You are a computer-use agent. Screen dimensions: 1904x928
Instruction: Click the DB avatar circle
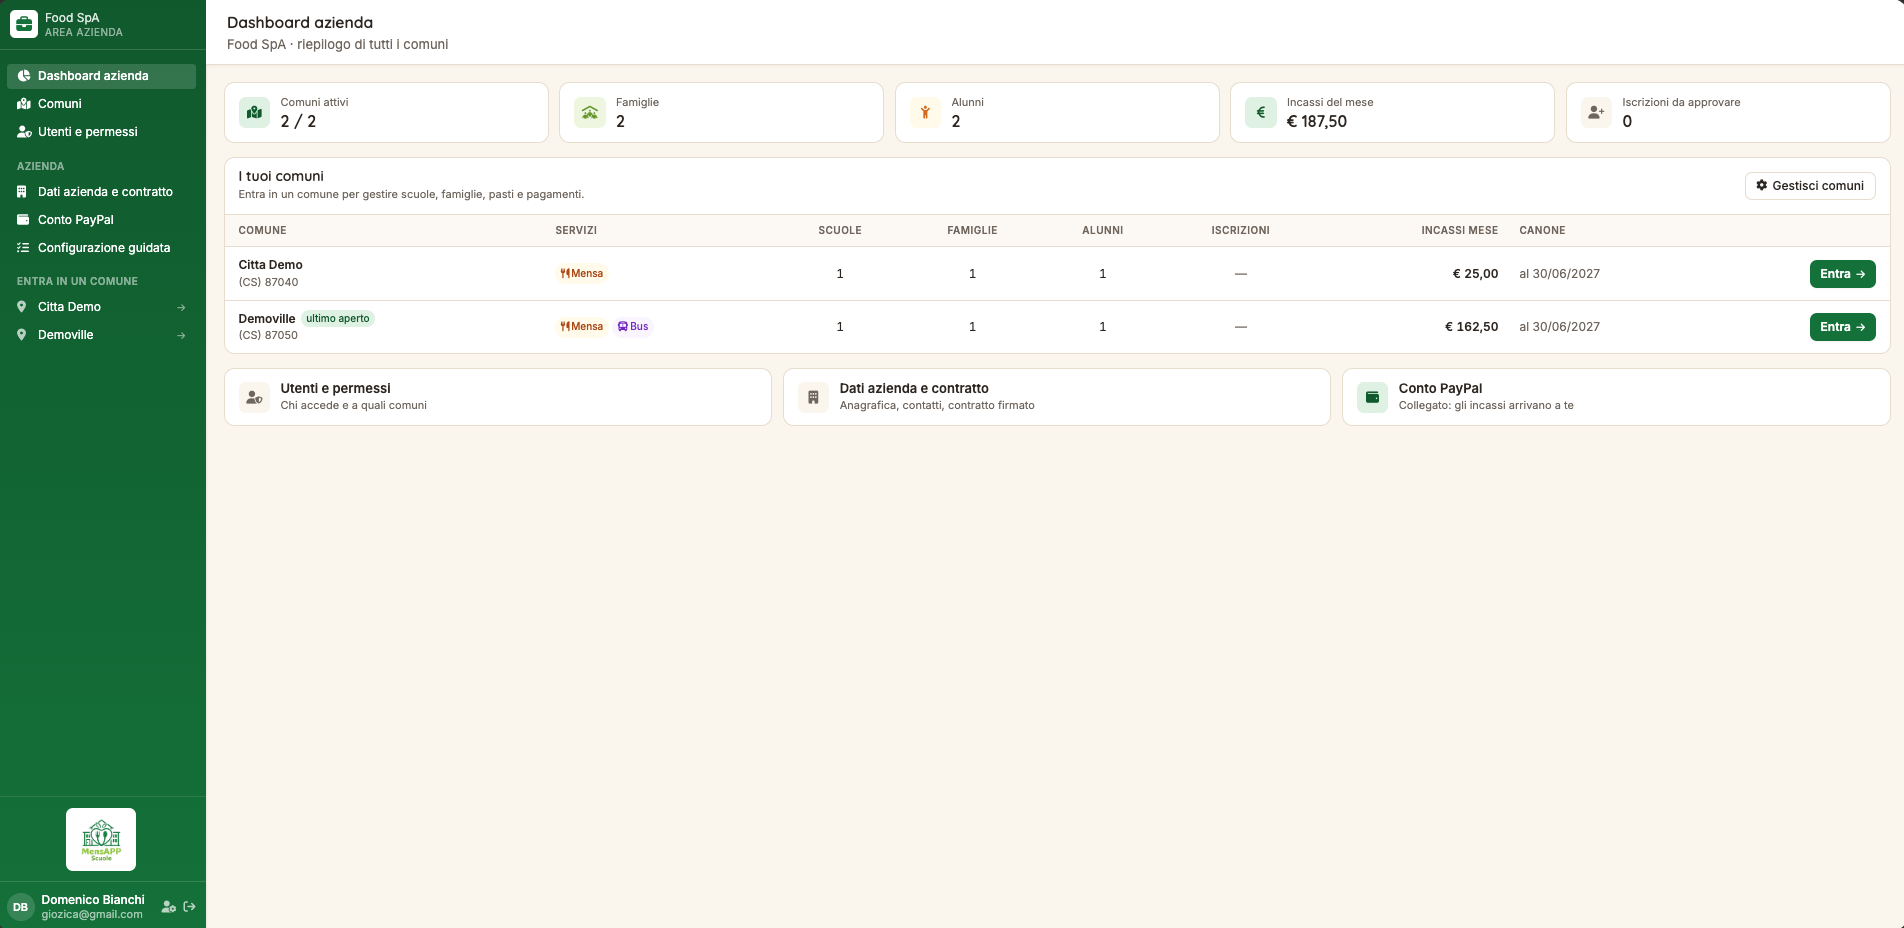tap(20, 907)
